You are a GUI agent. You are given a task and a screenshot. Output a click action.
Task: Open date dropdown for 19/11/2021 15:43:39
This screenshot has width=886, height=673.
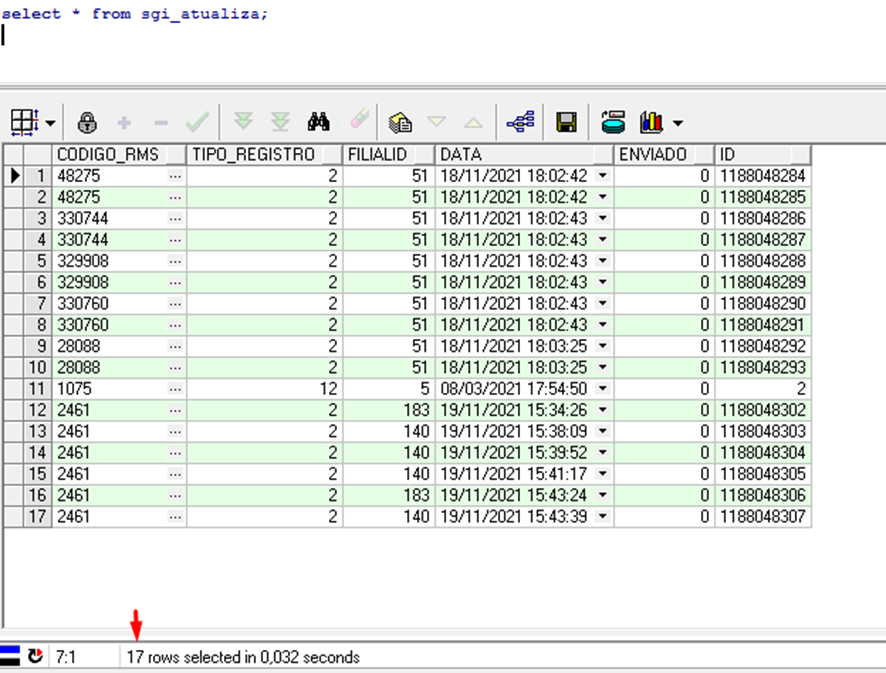[603, 516]
